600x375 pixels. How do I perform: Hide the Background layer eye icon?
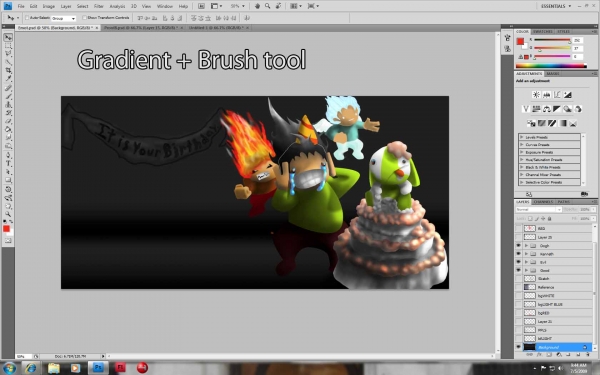[518, 347]
